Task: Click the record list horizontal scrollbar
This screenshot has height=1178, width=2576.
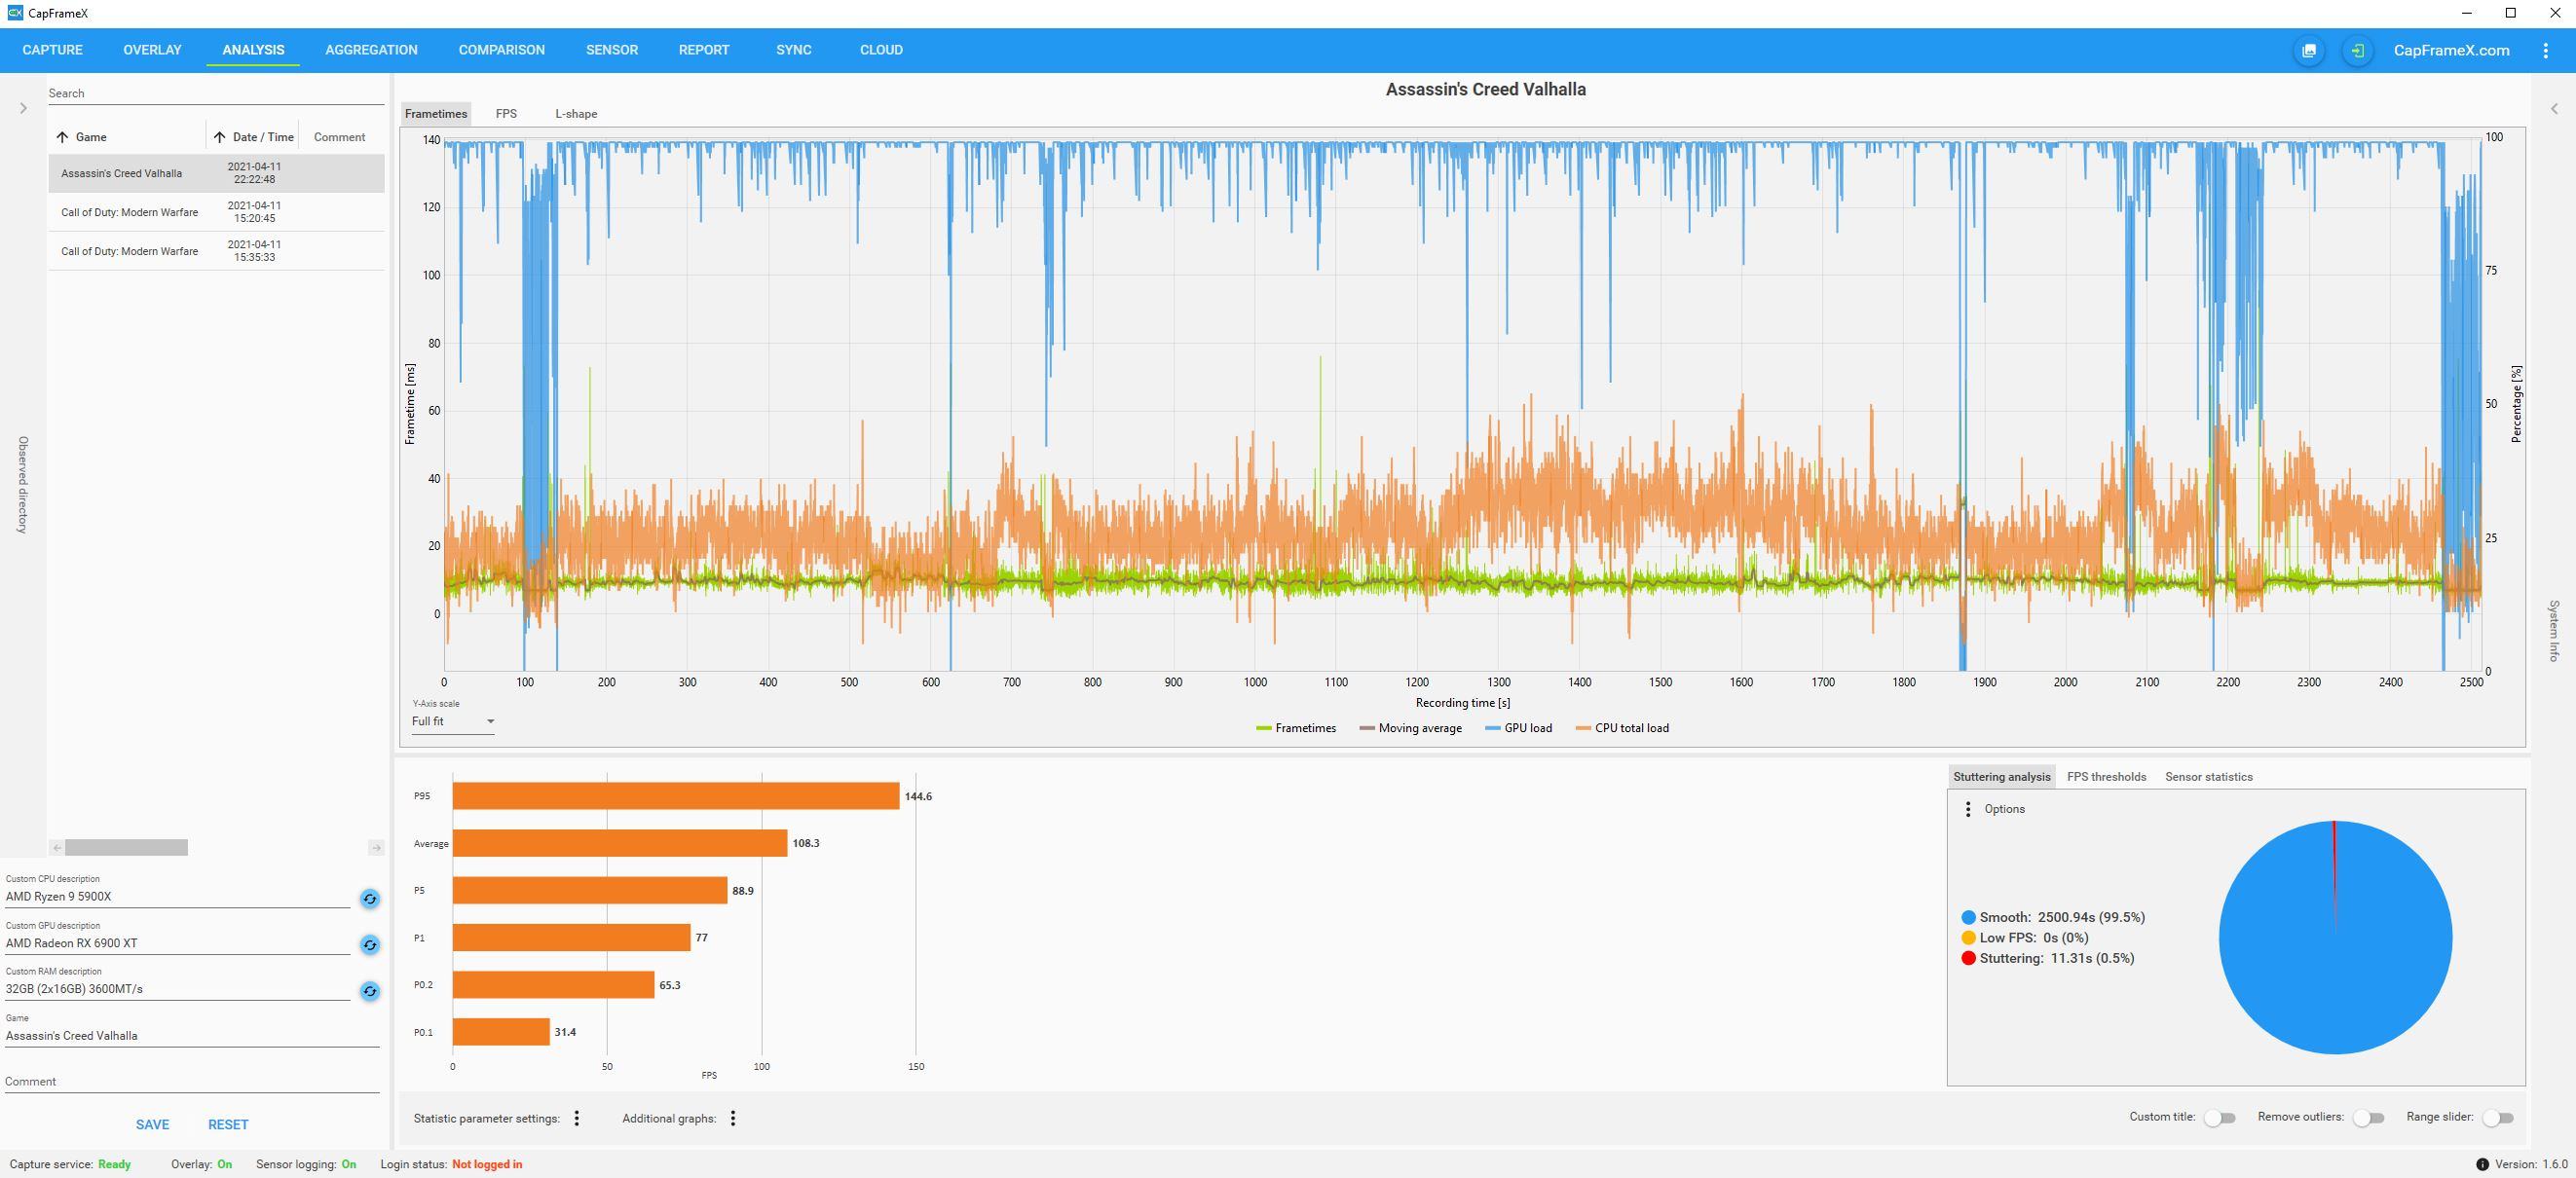Action: pyautogui.click(x=126, y=848)
